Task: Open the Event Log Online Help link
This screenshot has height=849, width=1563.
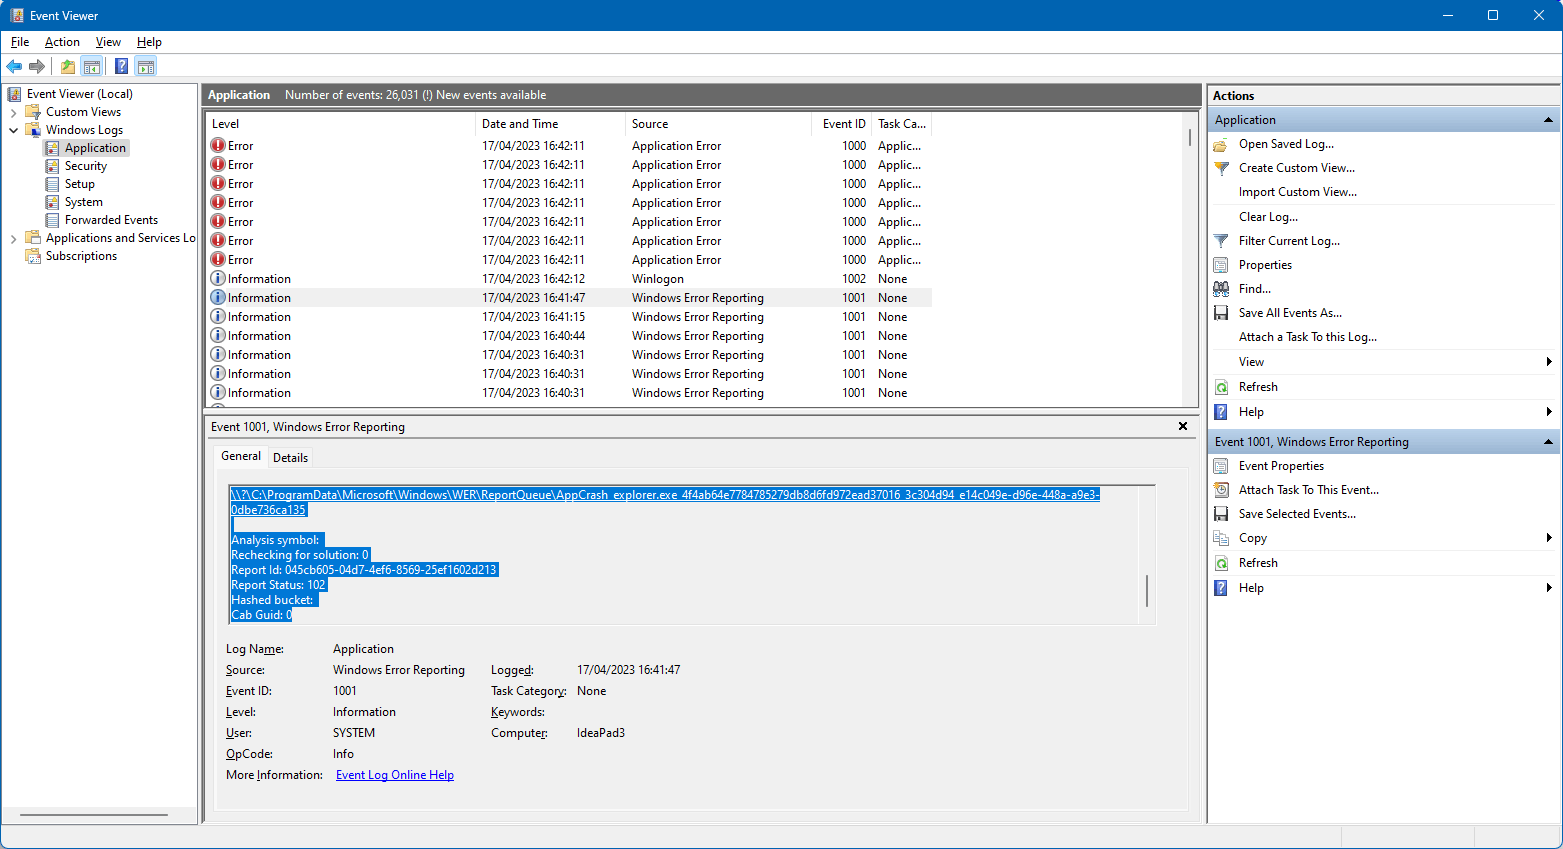Action: tap(394, 774)
